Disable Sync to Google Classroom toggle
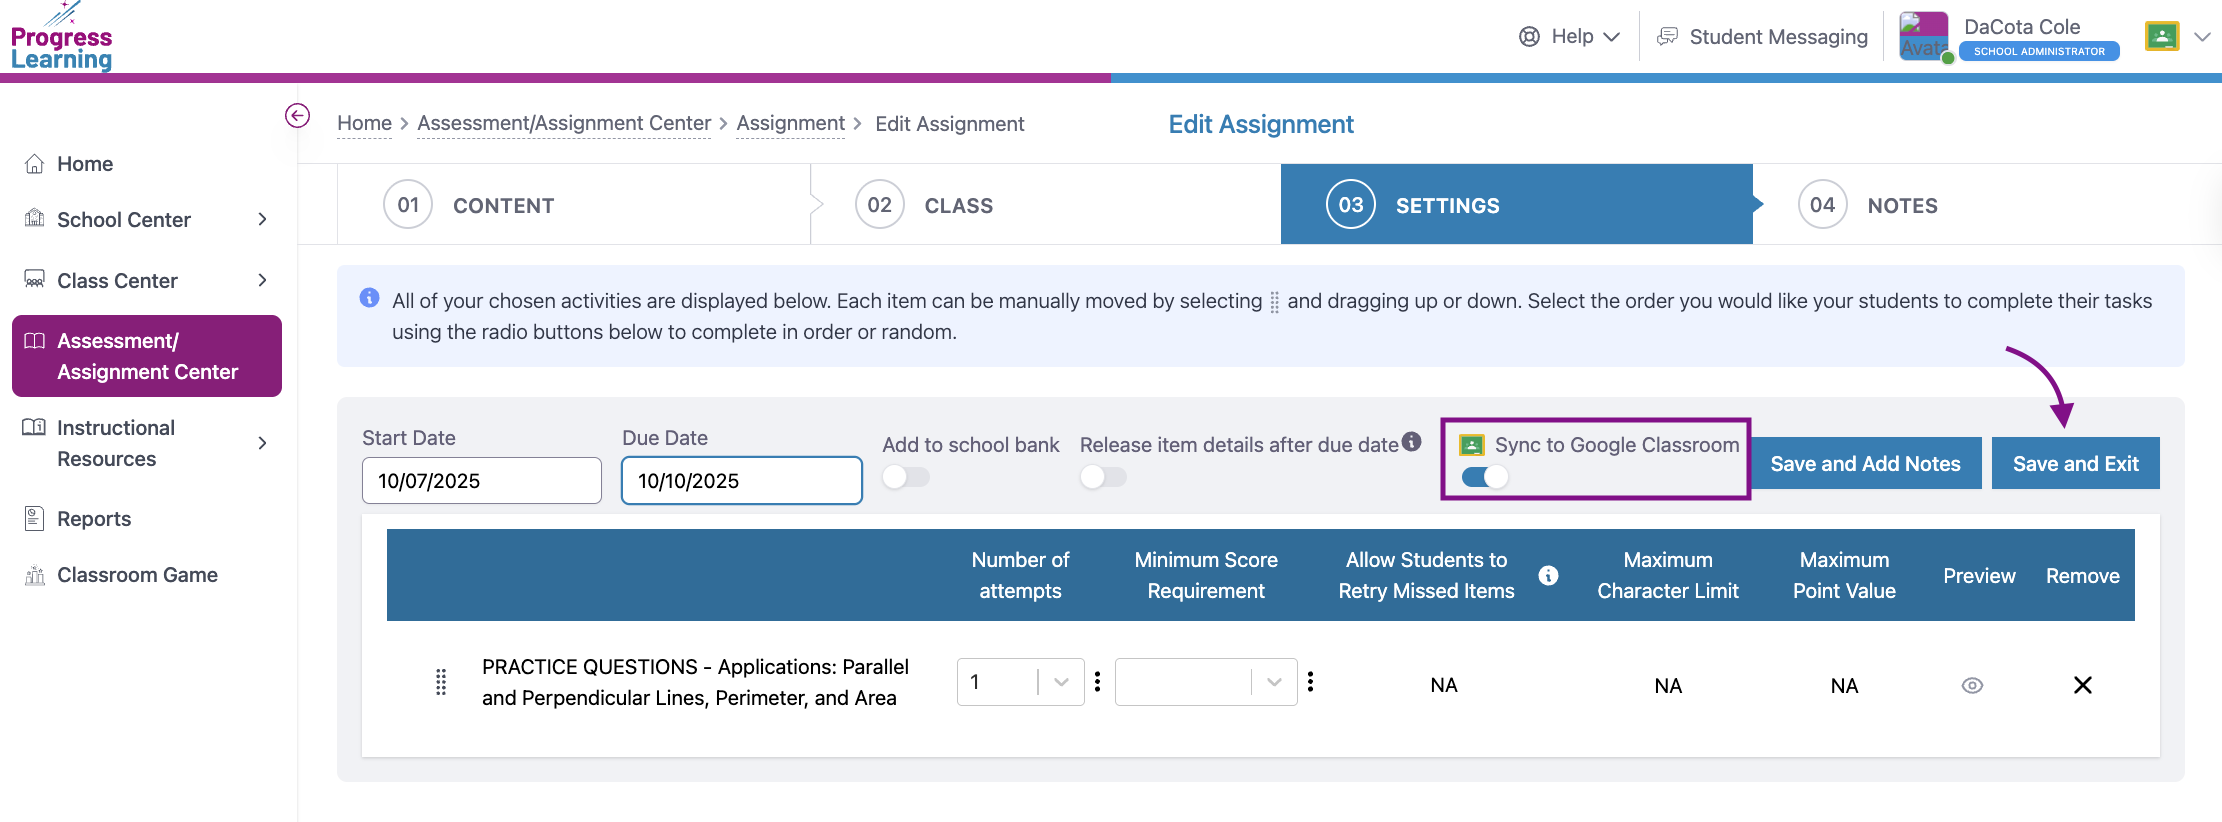This screenshot has height=822, width=2222. click(1485, 477)
